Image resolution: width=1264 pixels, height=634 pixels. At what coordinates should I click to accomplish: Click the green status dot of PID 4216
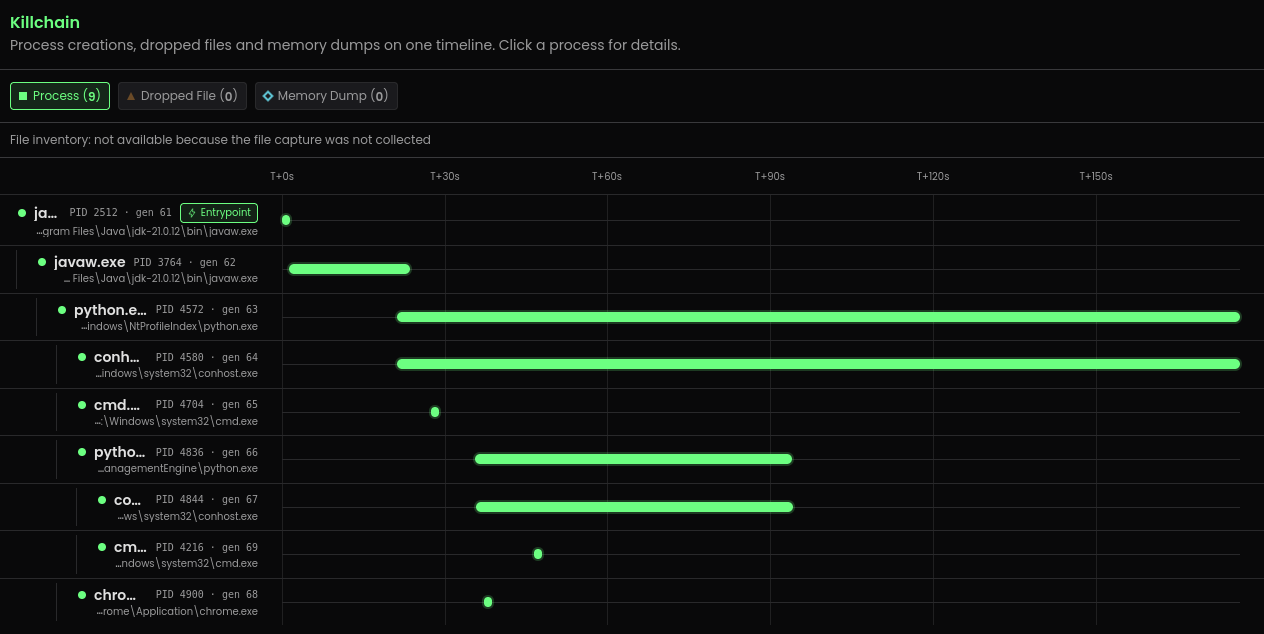pyautogui.click(x=102, y=547)
